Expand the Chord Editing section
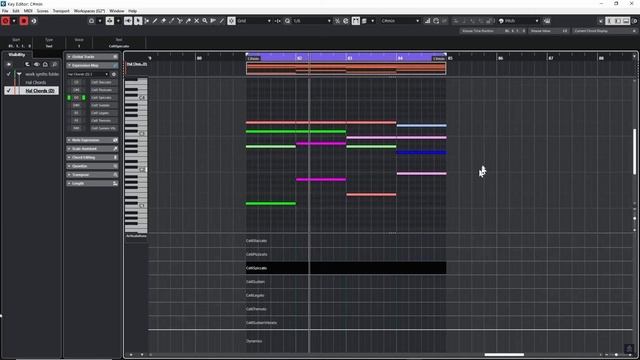This screenshot has height=360, width=640. [x=92, y=157]
